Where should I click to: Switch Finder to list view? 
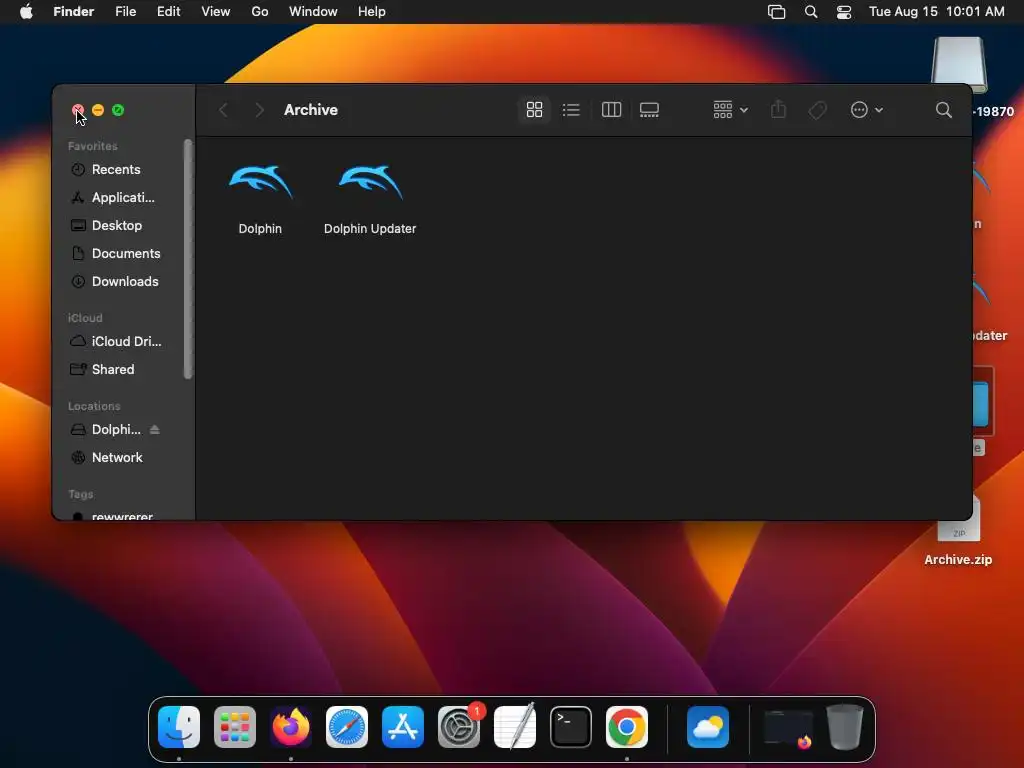[x=571, y=110]
